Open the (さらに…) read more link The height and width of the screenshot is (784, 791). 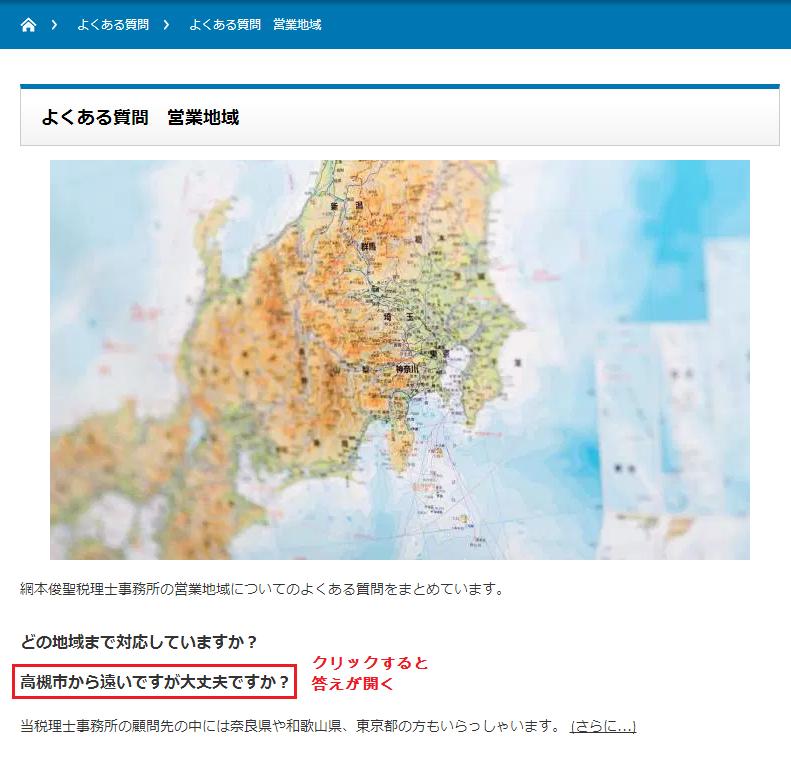pyautogui.click(x=602, y=726)
